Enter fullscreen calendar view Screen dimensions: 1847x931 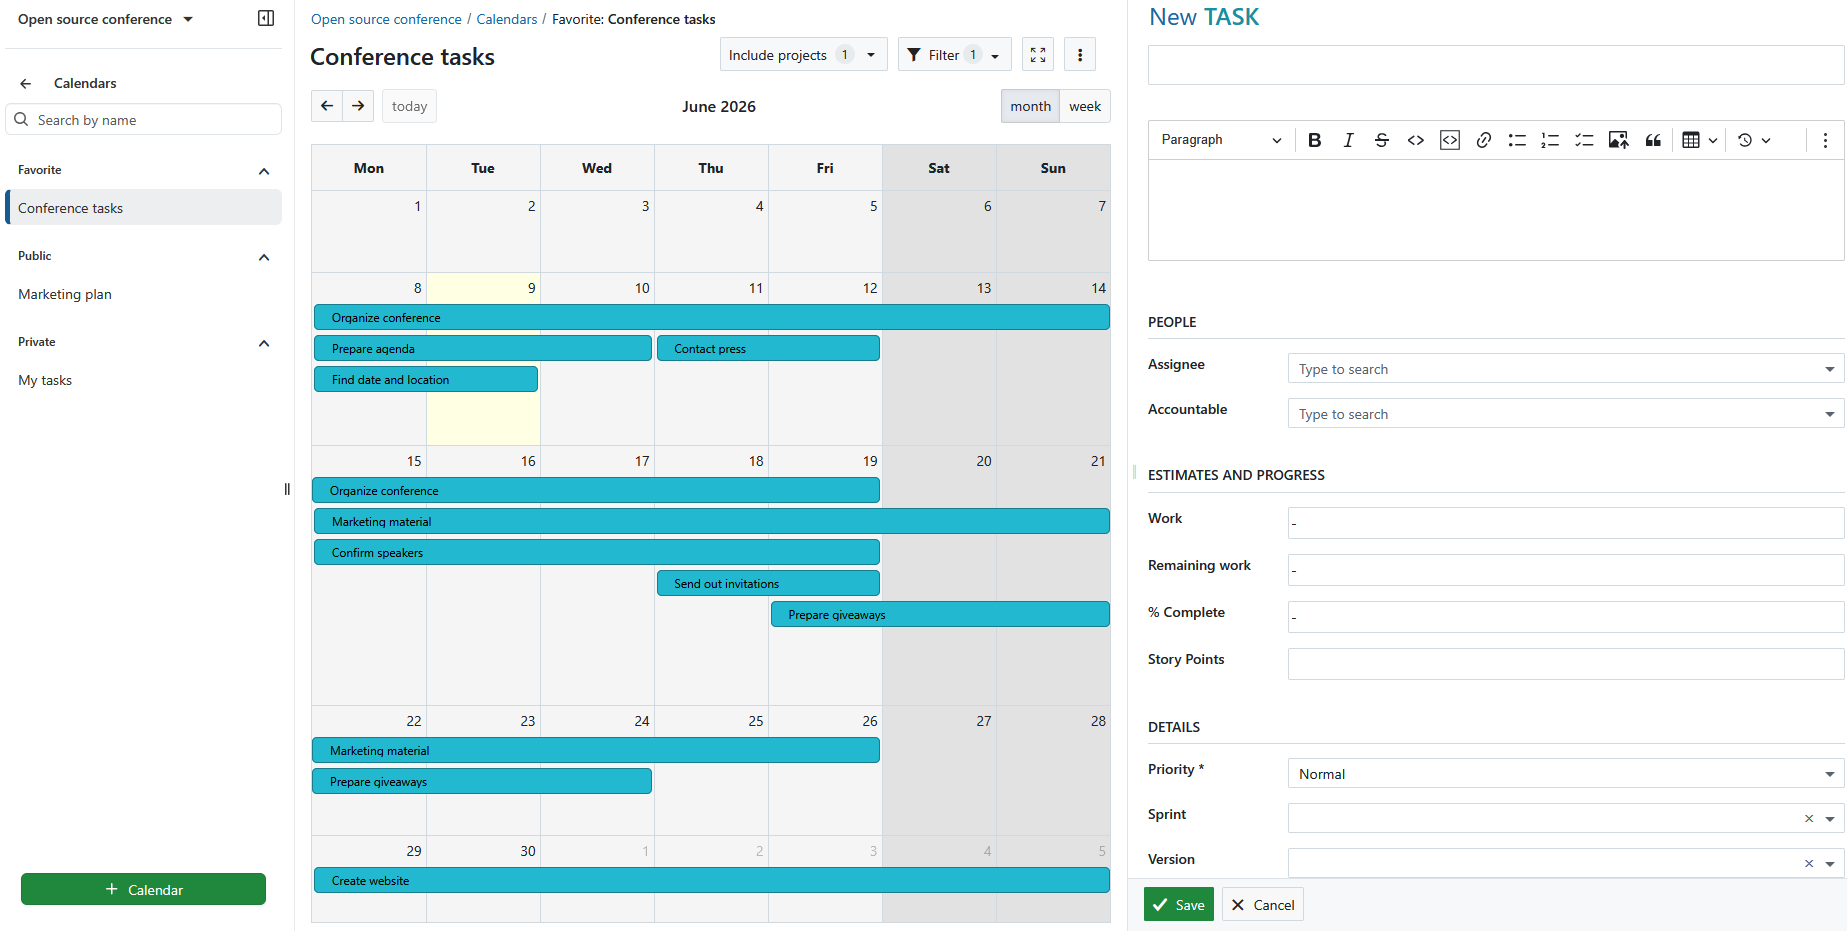(x=1038, y=55)
